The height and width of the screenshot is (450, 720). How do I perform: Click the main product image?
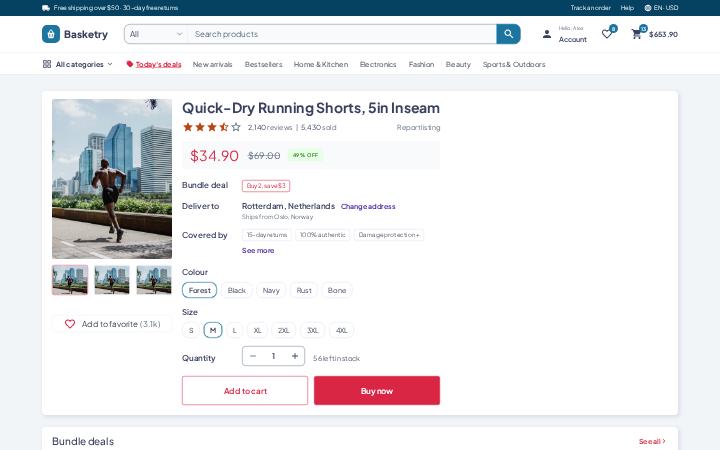112,179
